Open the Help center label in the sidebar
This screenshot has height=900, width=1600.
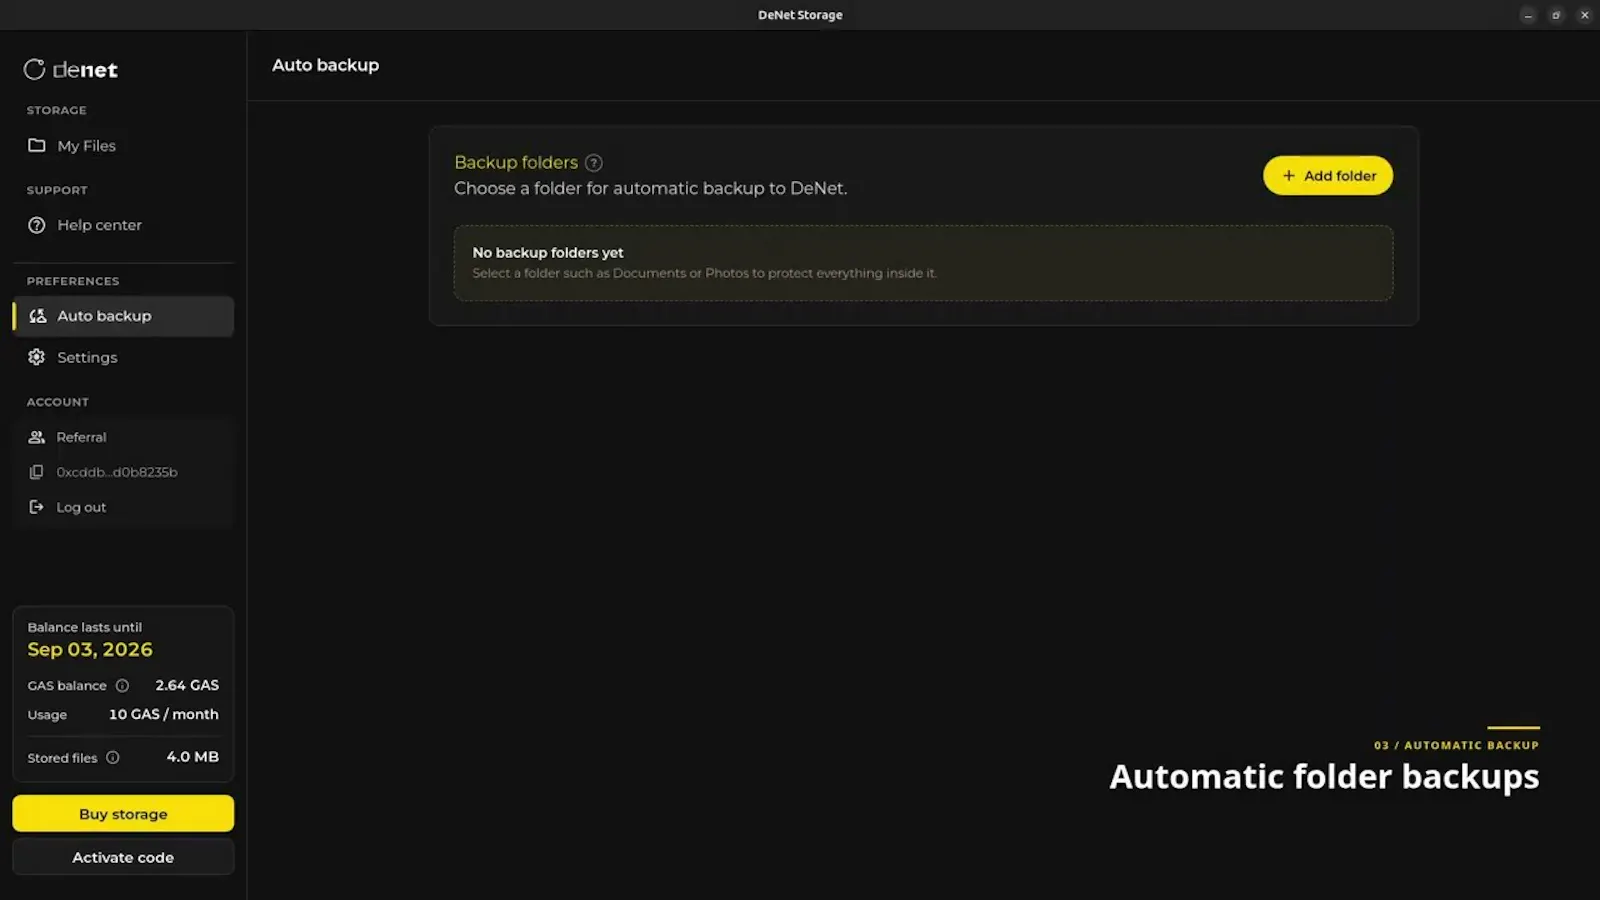coord(100,225)
